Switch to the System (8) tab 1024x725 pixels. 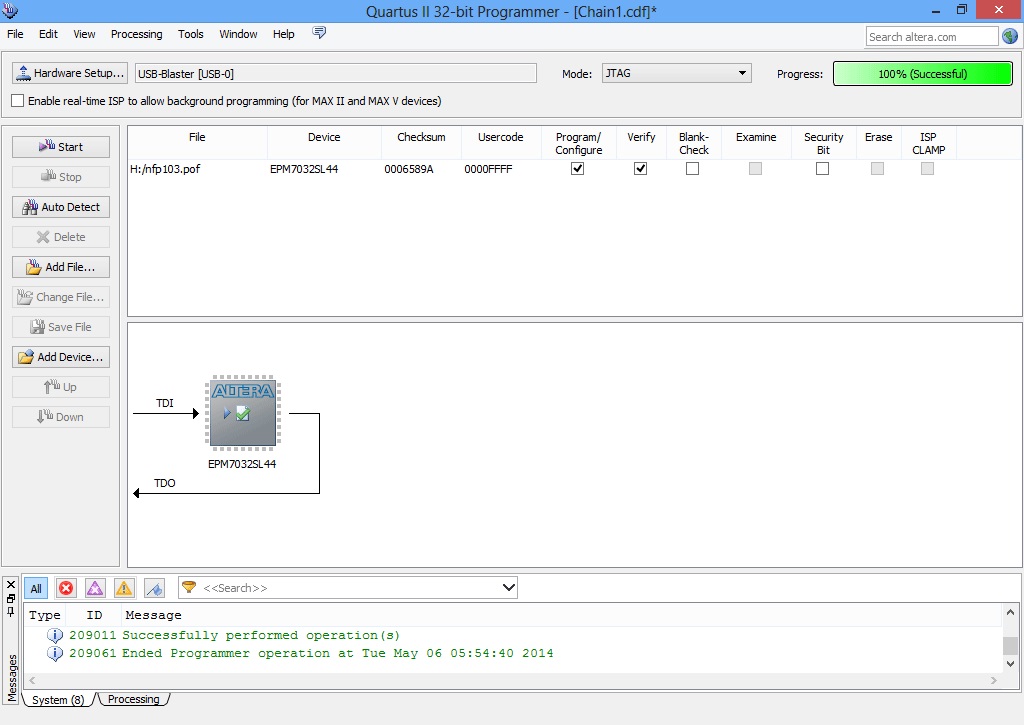point(58,700)
